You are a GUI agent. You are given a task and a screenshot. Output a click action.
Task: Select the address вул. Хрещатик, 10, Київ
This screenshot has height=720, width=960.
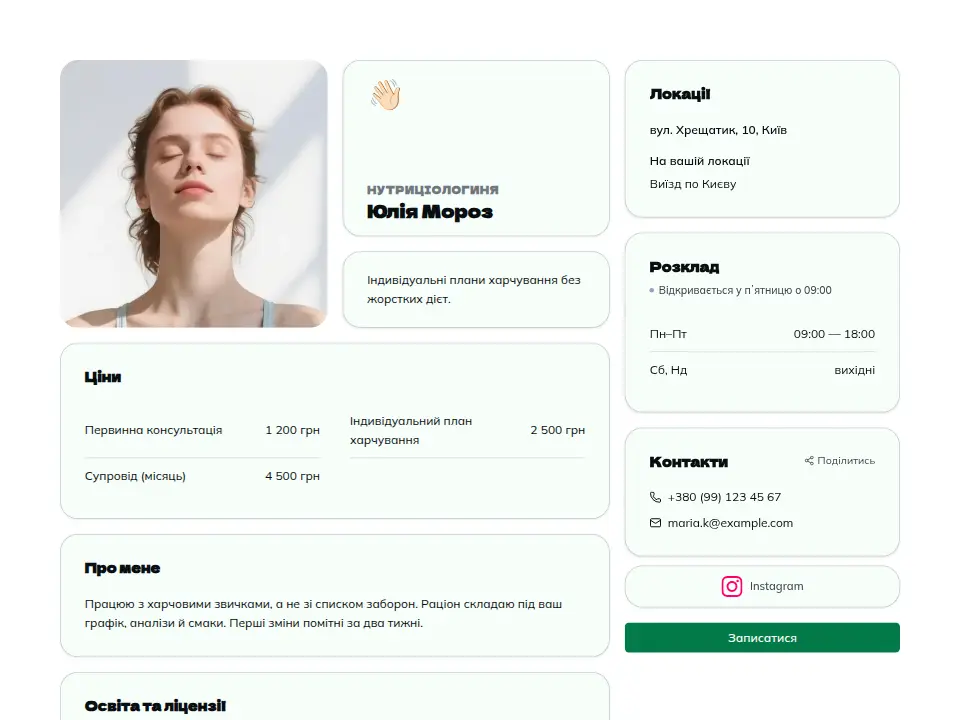pyautogui.click(x=718, y=130)
